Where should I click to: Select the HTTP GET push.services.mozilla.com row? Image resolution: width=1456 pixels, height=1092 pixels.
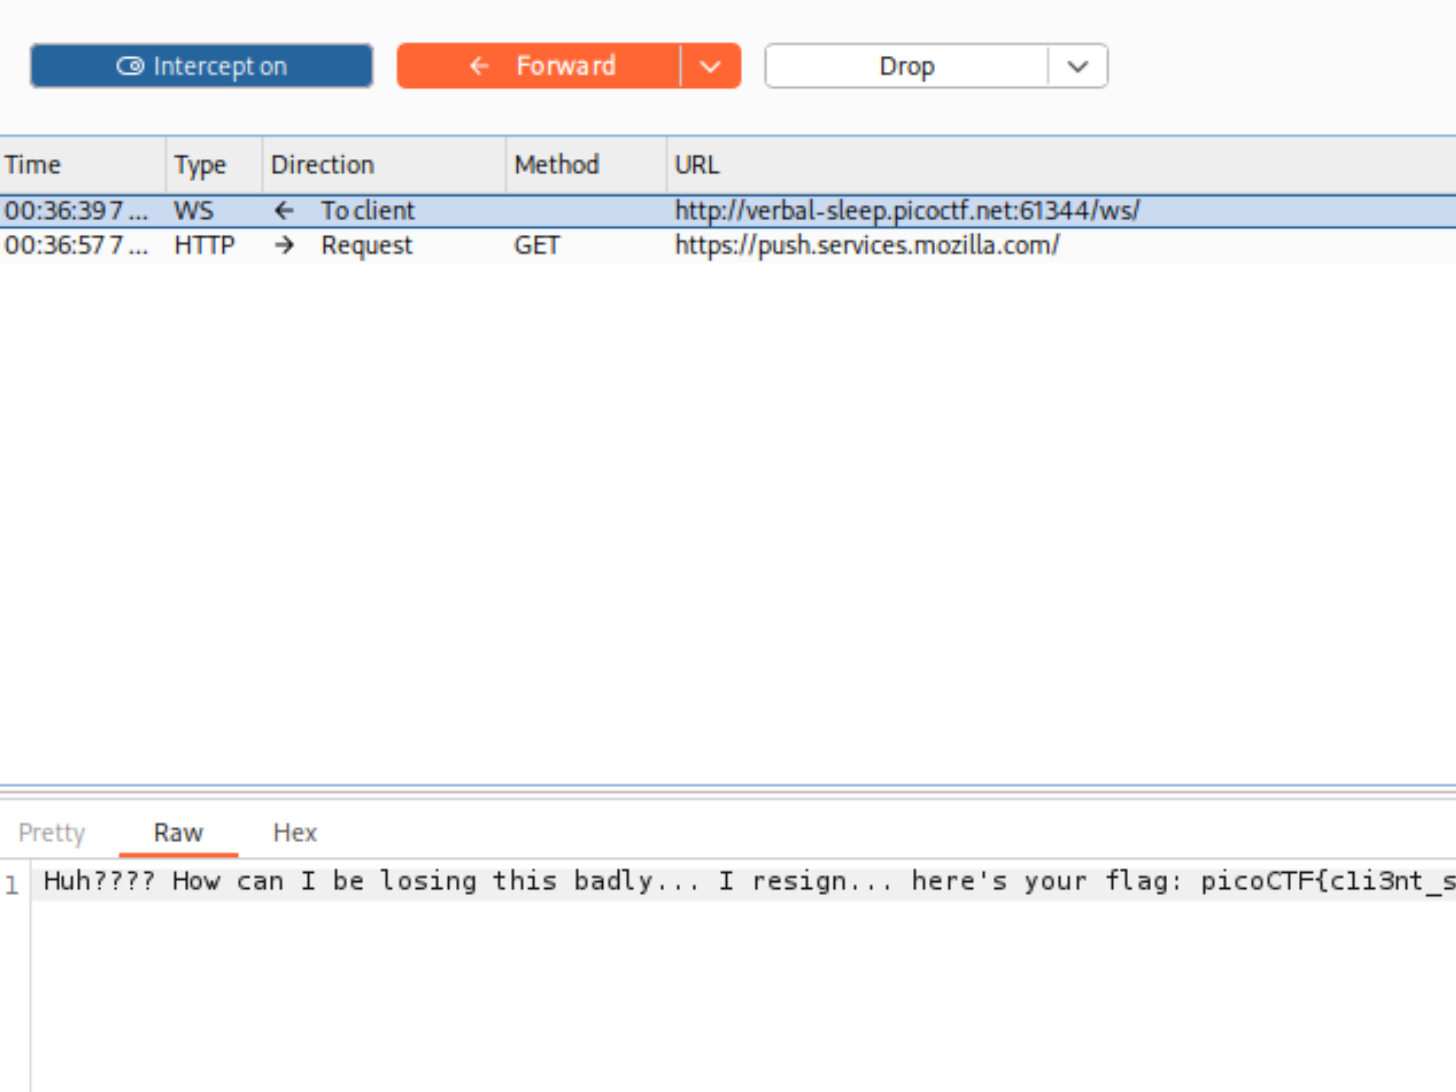point(728,246)
